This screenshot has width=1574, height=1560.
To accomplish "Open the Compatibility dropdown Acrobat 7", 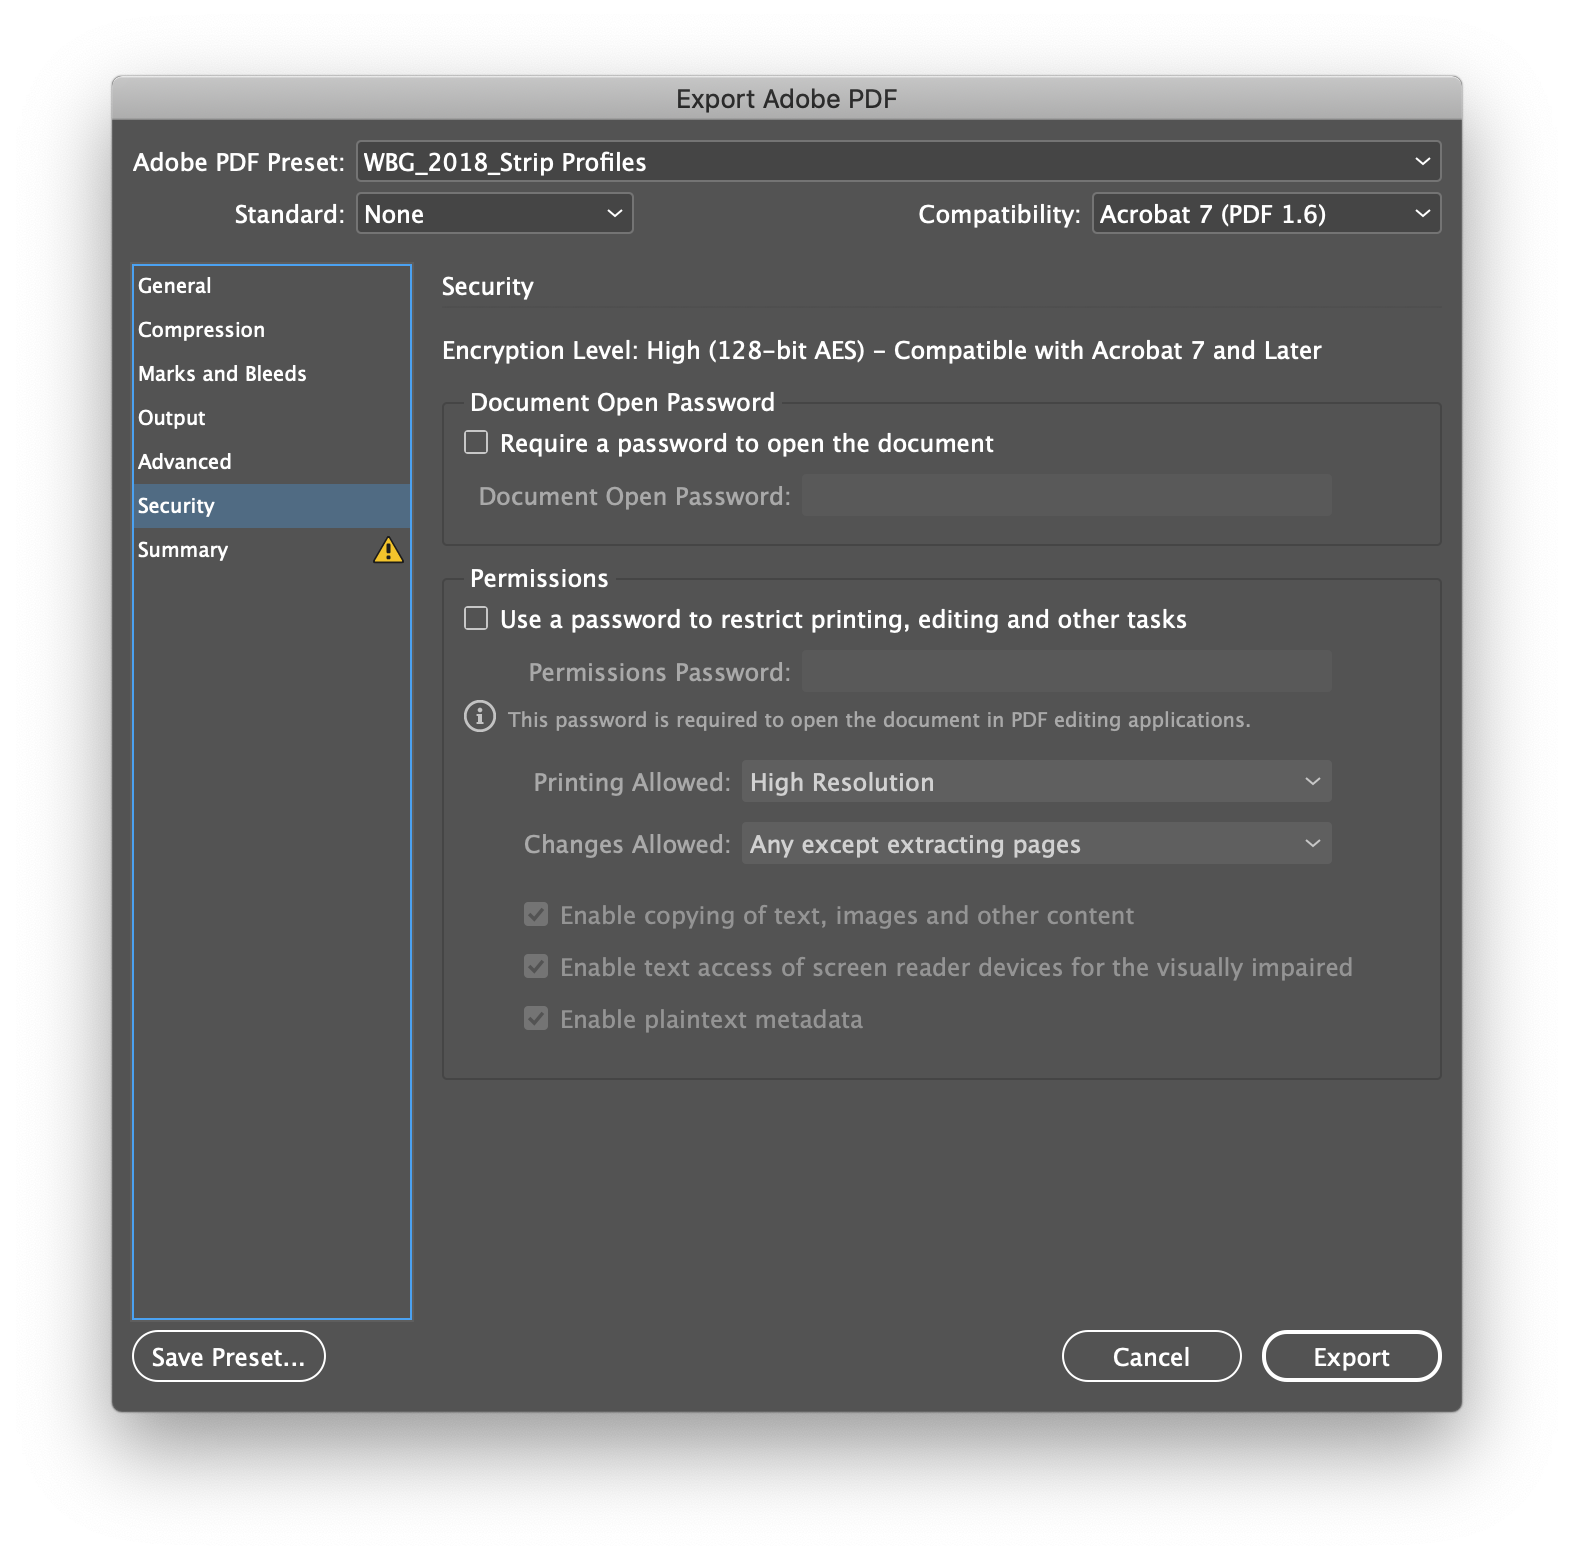I will click(1266, 214).
